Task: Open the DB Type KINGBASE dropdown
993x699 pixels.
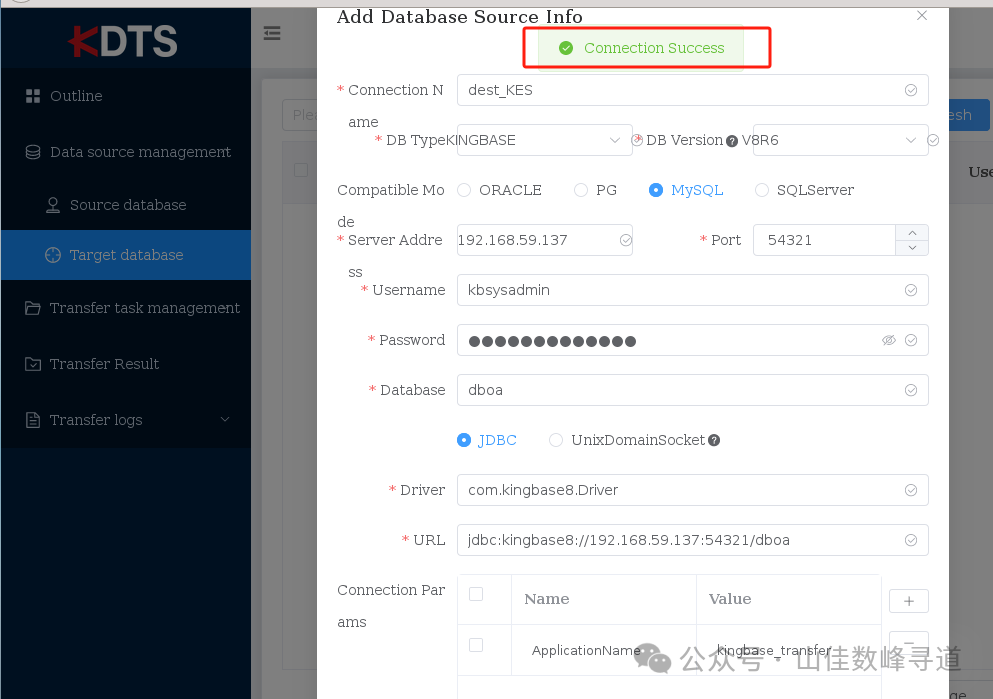Action: [x=545, y=140]
